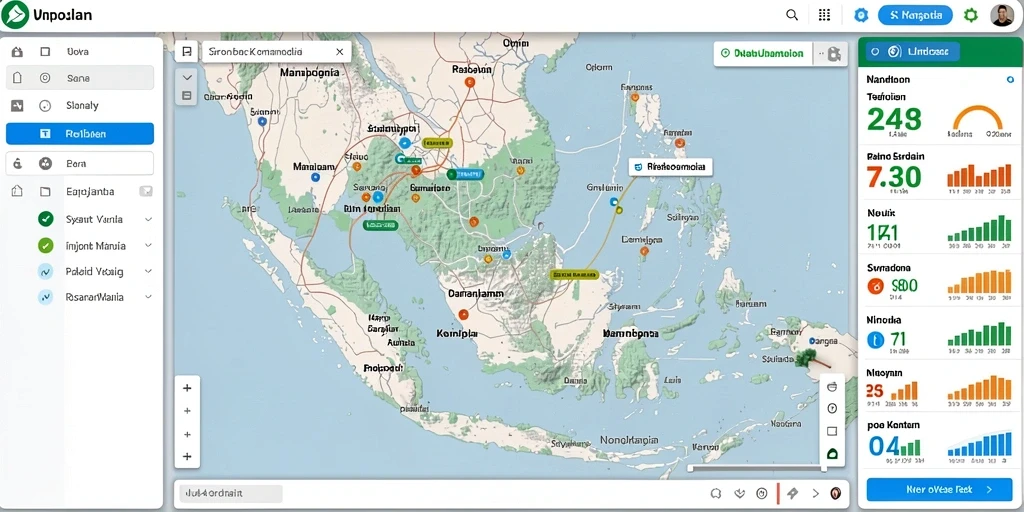
Task: Select the circle radio in the Sana row
Action: (45, 78)
